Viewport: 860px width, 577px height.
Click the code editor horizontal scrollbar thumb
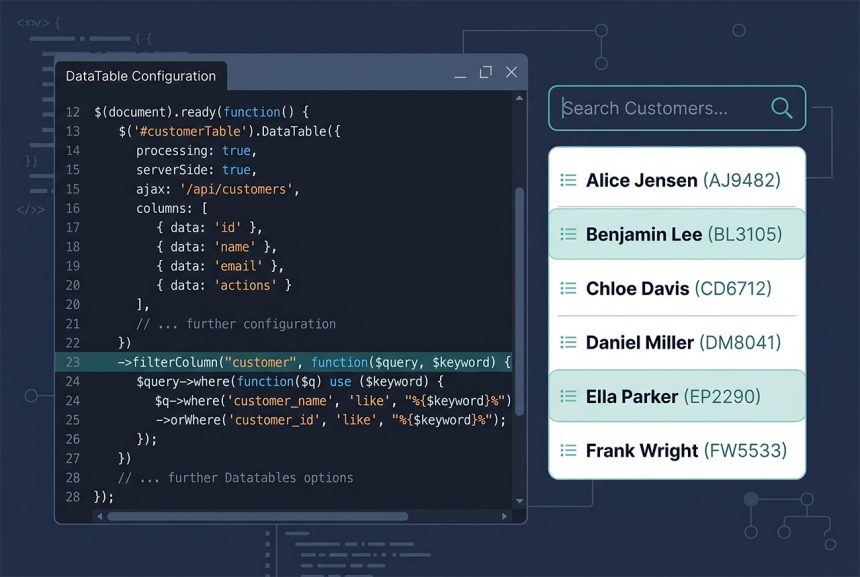(258, 516)
